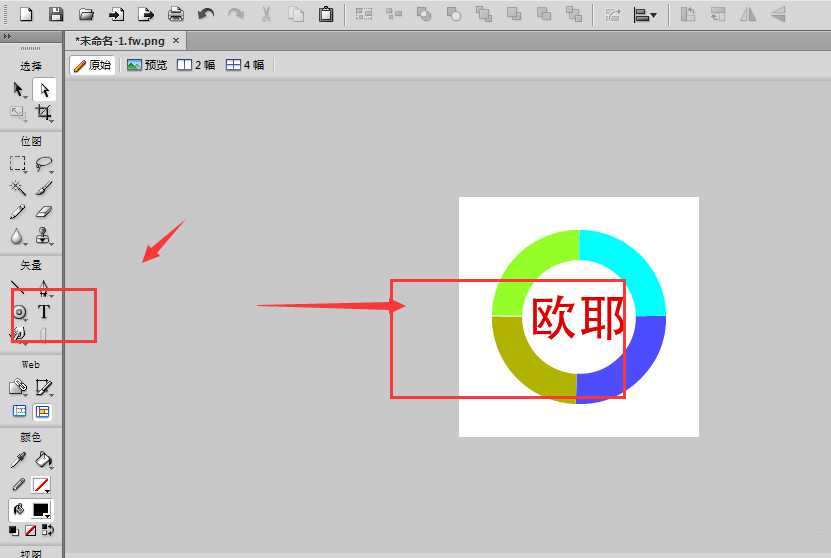Select the Lasso tool
This screenshot has width=831, height=558.
pyautogui.click(x=44, y=164)
